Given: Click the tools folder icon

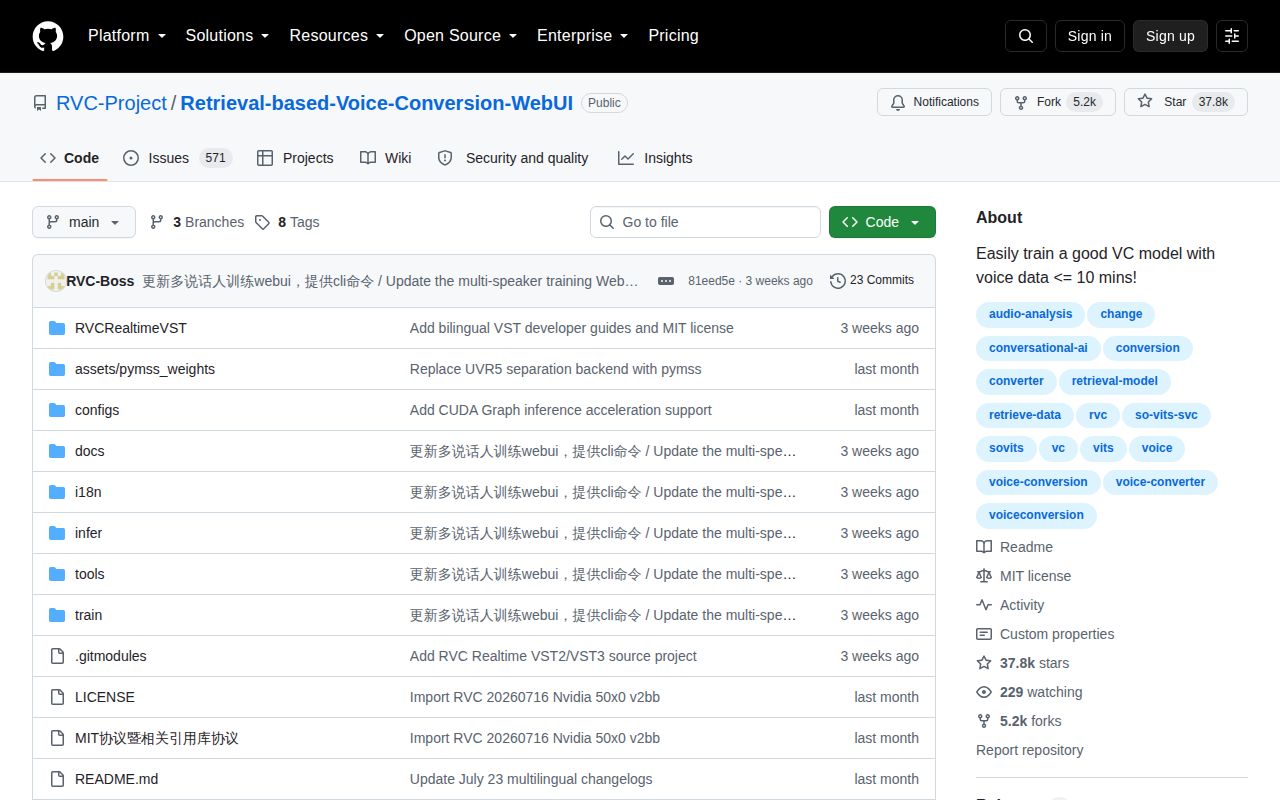Looking at the screenshot, I should tap(57, 574).
